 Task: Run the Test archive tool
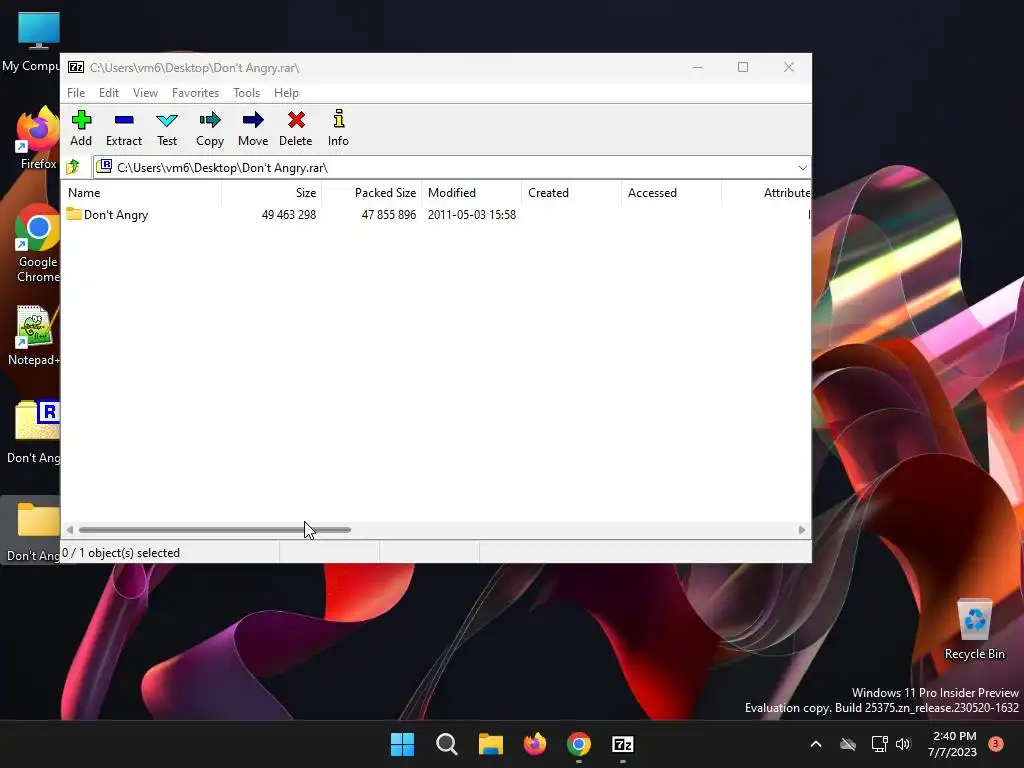(167, 128)
